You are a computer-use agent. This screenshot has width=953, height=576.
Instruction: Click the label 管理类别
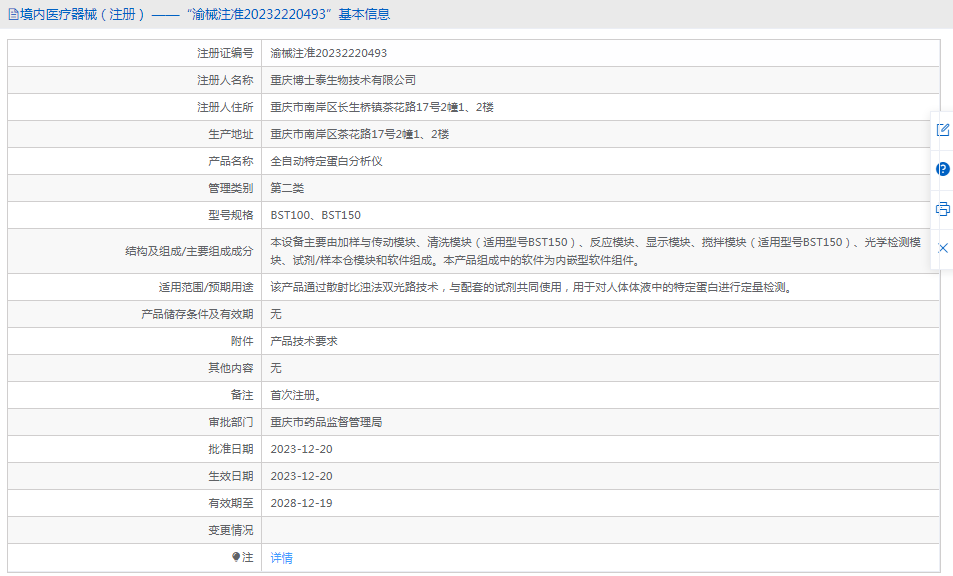point(230,188)
